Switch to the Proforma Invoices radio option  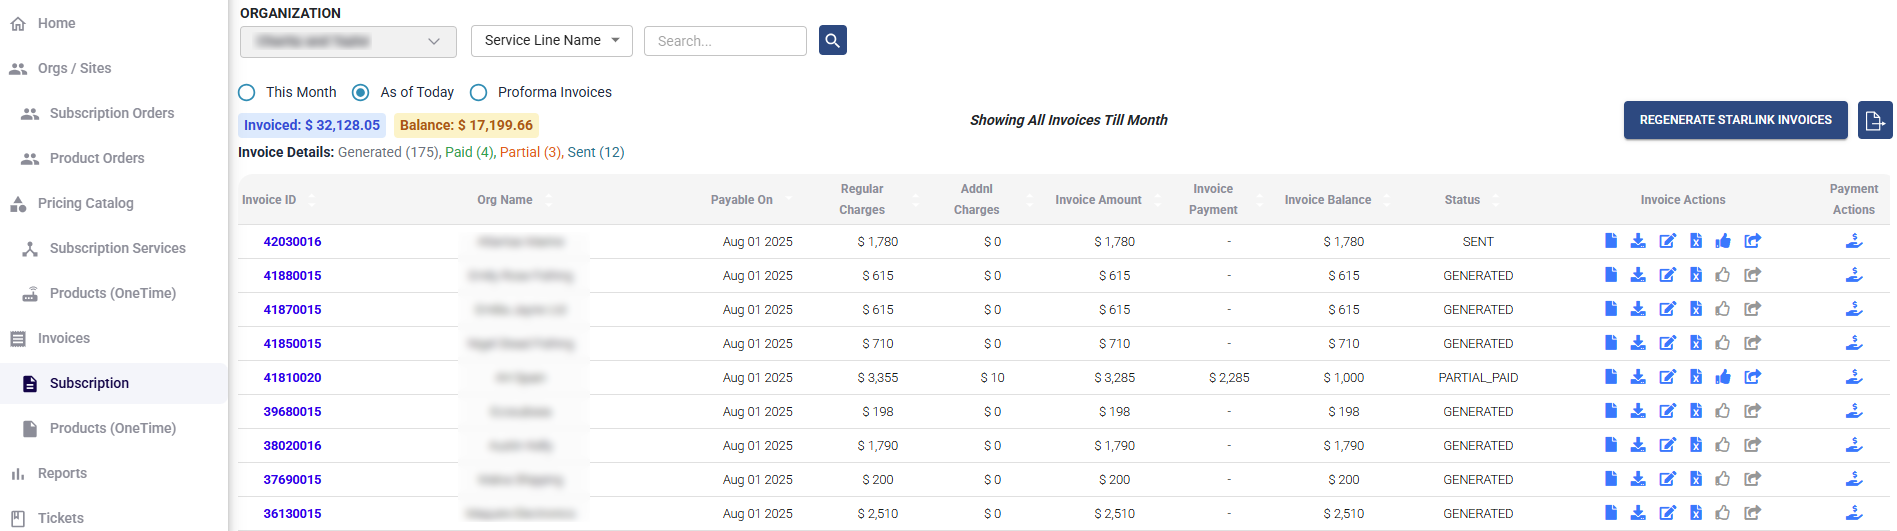tap(479, 92)
